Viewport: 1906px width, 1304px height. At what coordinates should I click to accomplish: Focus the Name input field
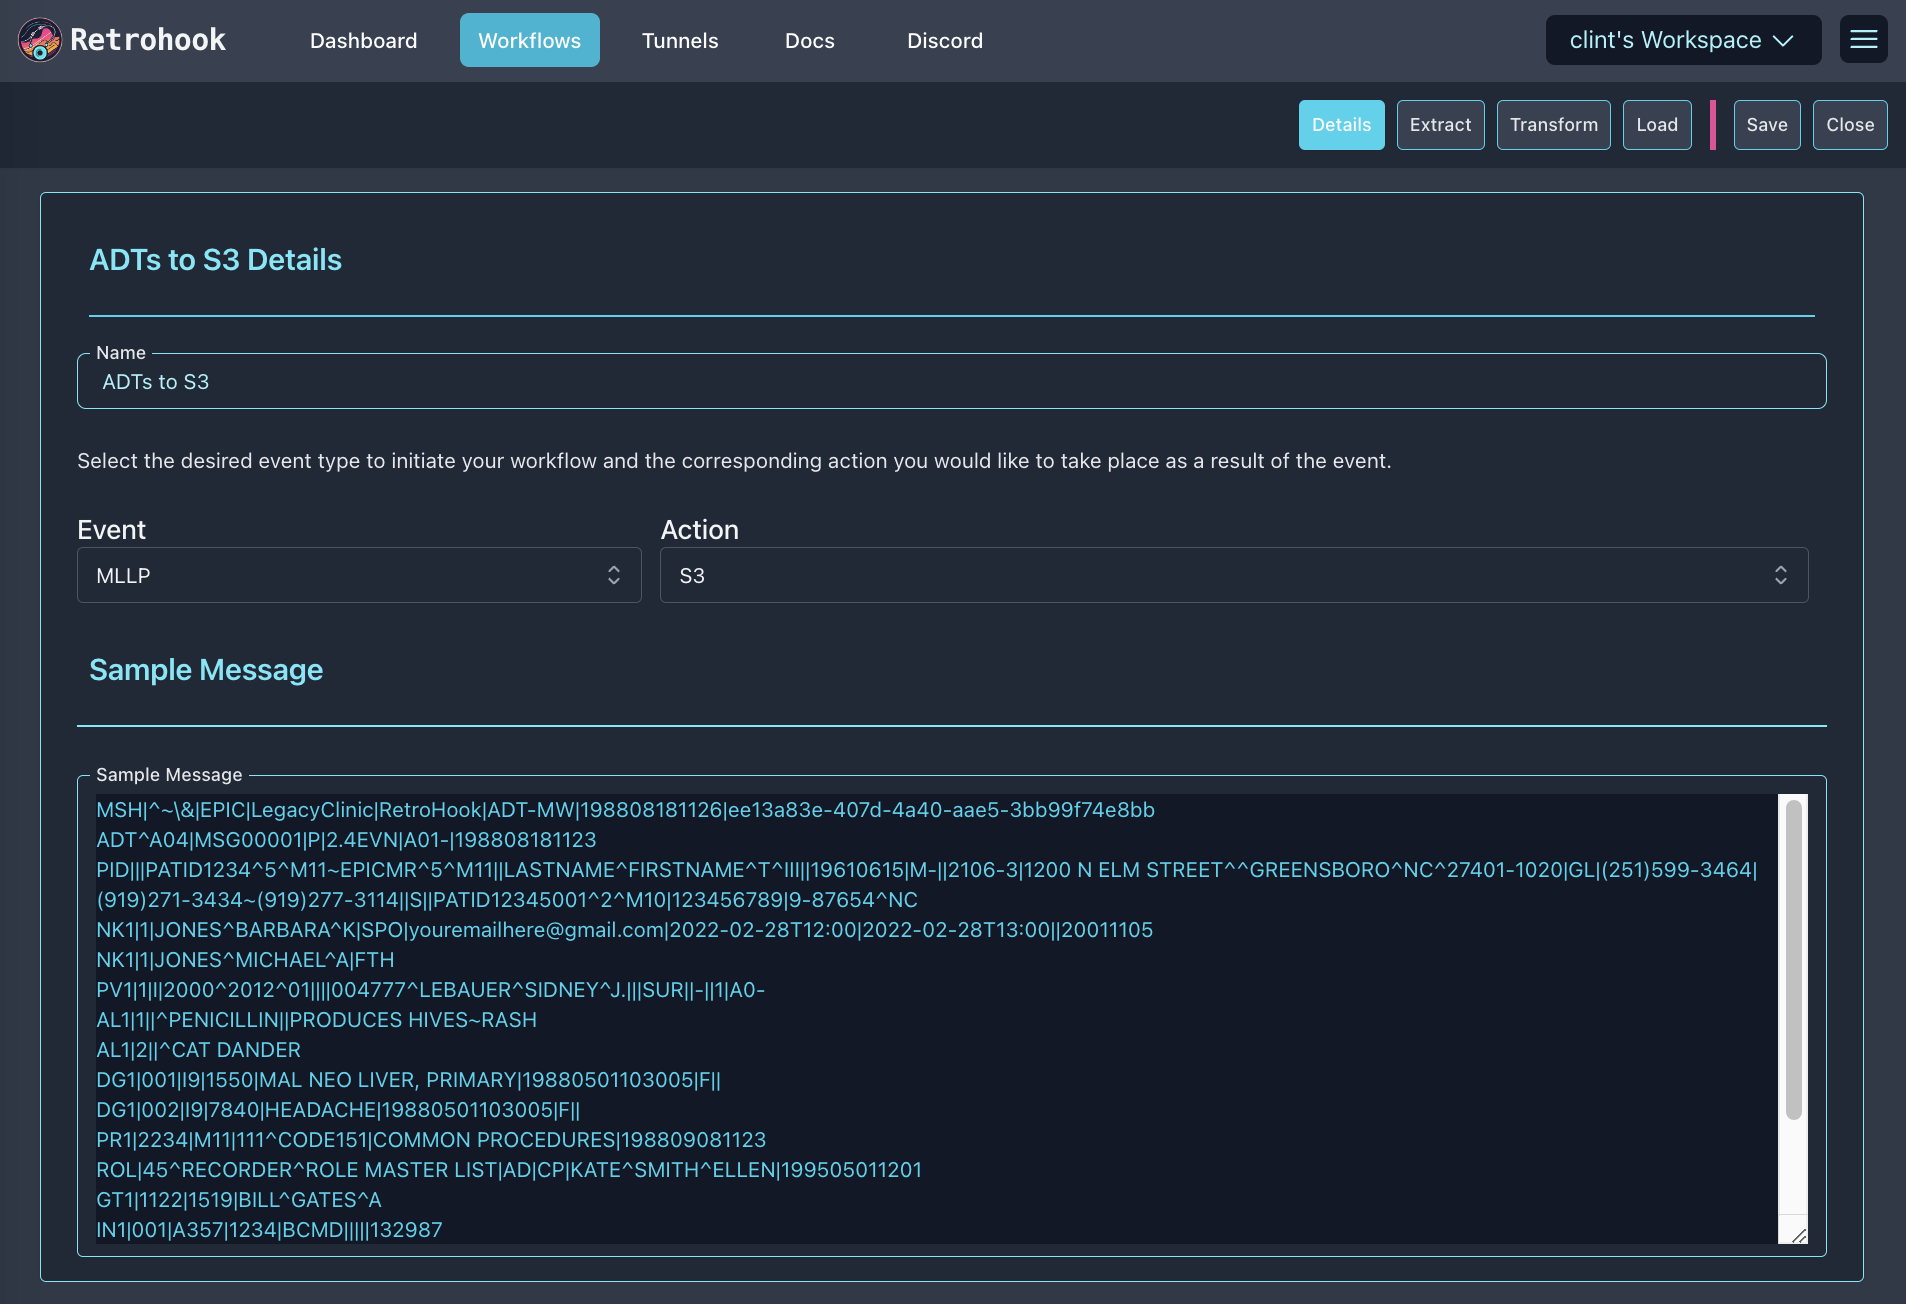coord(951,381)
